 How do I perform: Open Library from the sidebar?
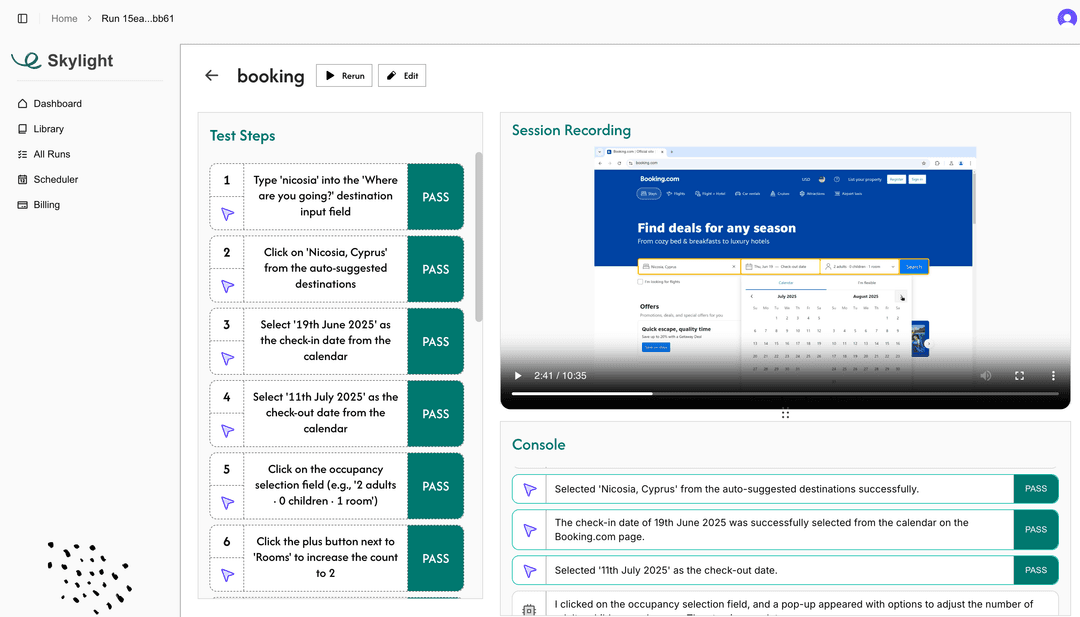(x=48, y=129)
